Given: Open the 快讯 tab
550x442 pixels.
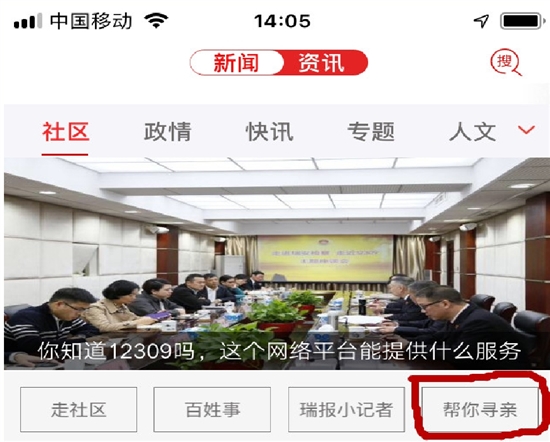Looking at the screenshot, I should point(269,132).
